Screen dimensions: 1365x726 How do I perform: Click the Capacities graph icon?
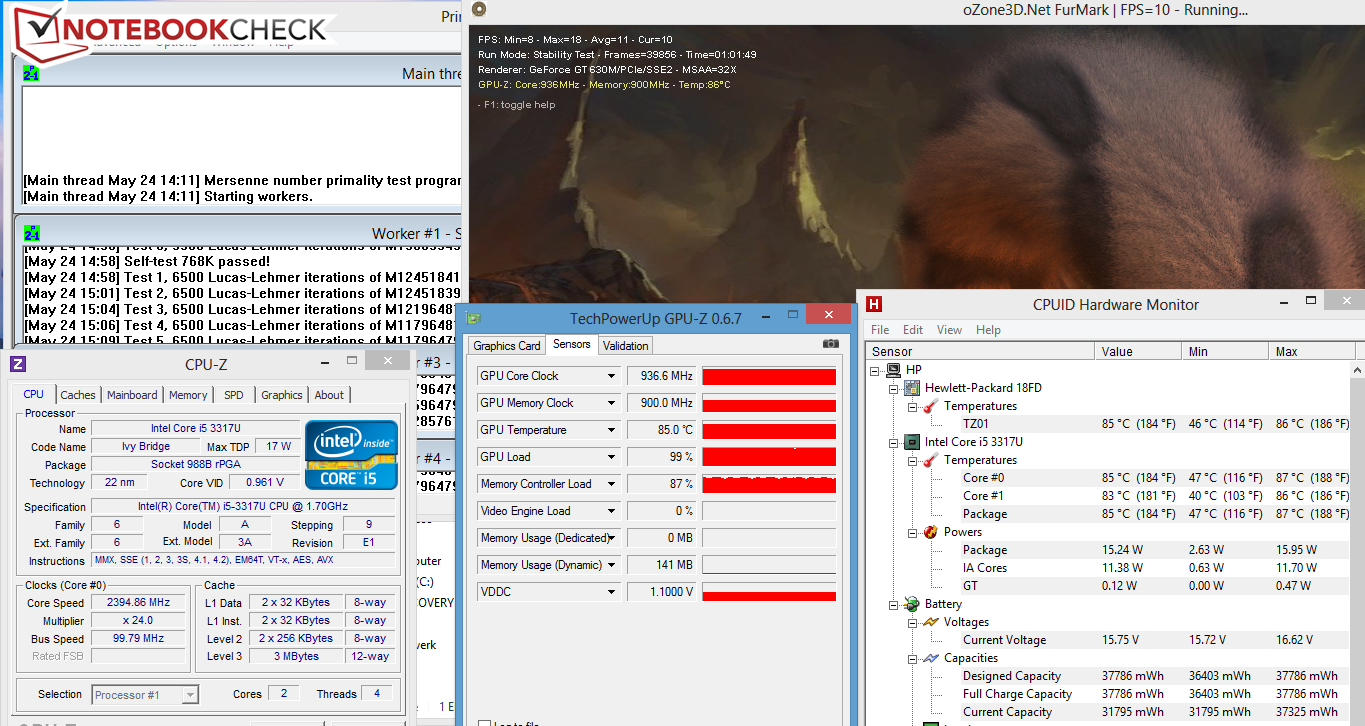(930, 658)
